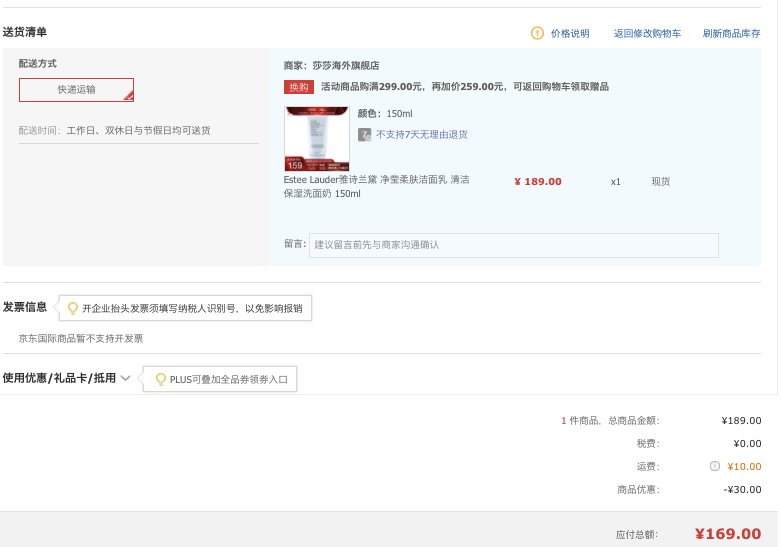Click the ¥169.00 total payable amount
This screenshot has height=547, width=781.
click(728, 534)
